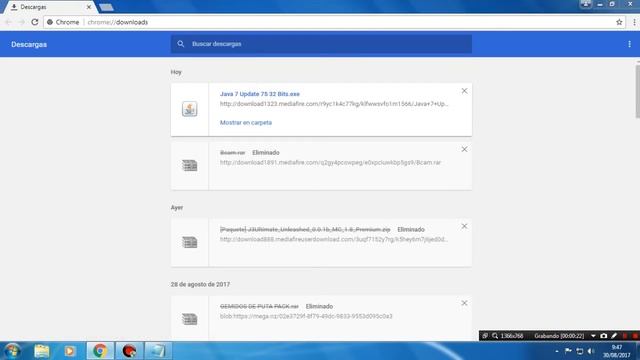Click the Action Center flag icon
The image size is (640, 360).
(x=568, y=351)
